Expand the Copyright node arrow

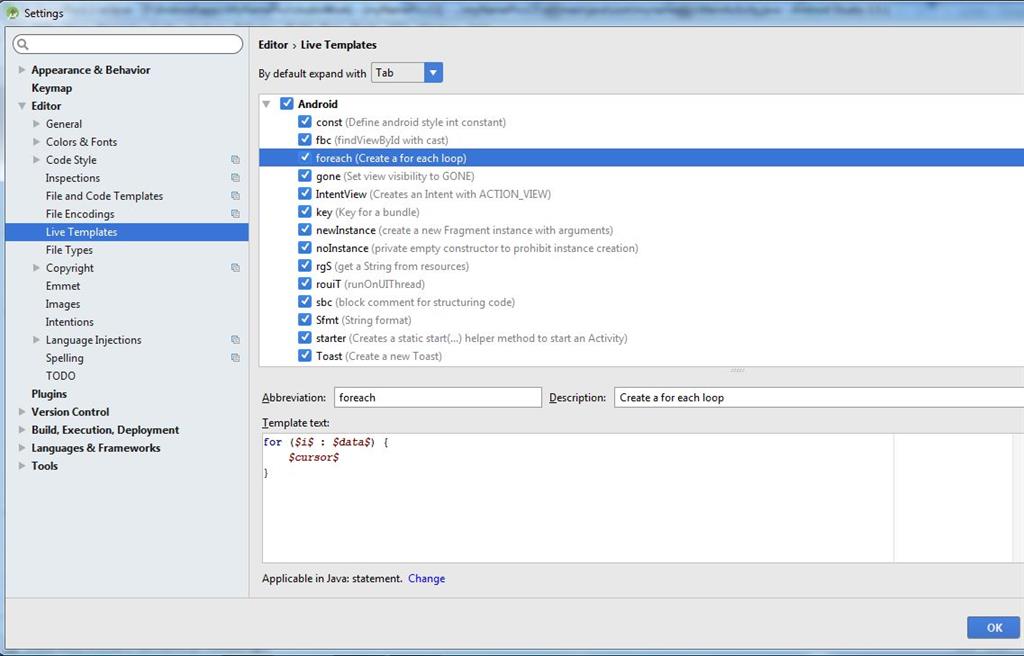[37, 268]
